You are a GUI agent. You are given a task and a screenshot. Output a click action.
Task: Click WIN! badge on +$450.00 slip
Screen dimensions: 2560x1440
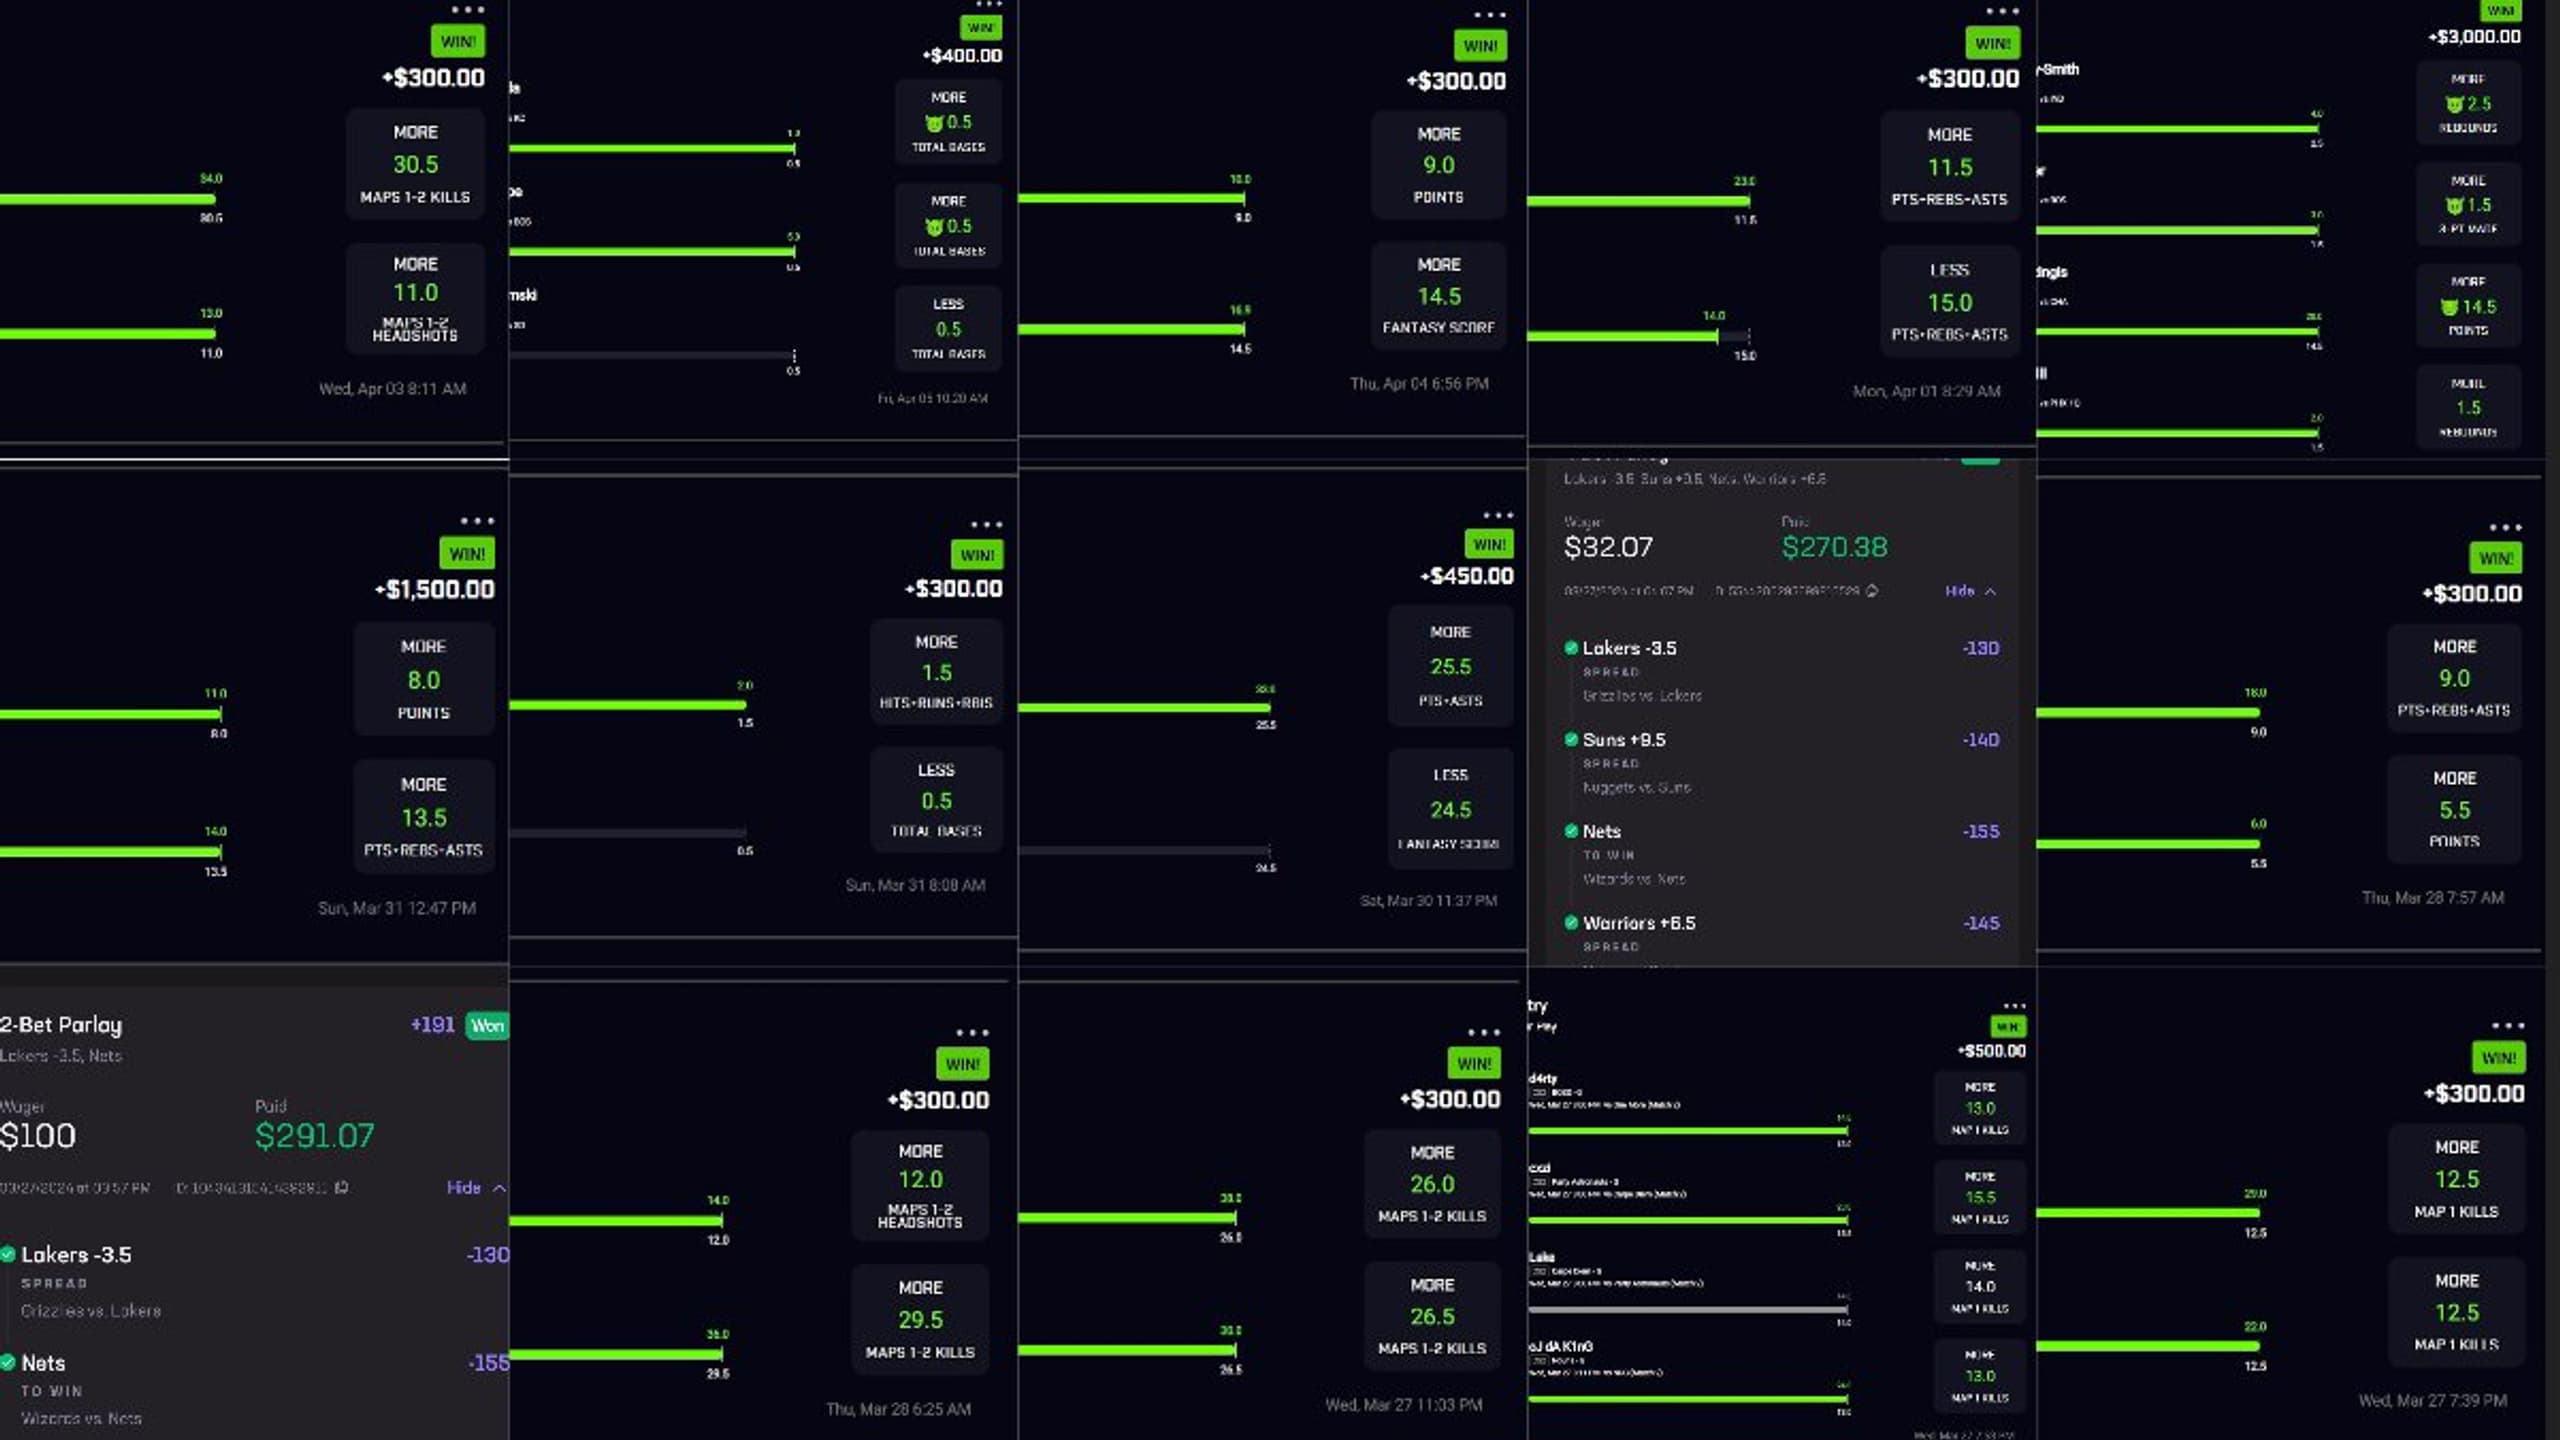[1489, 545]
